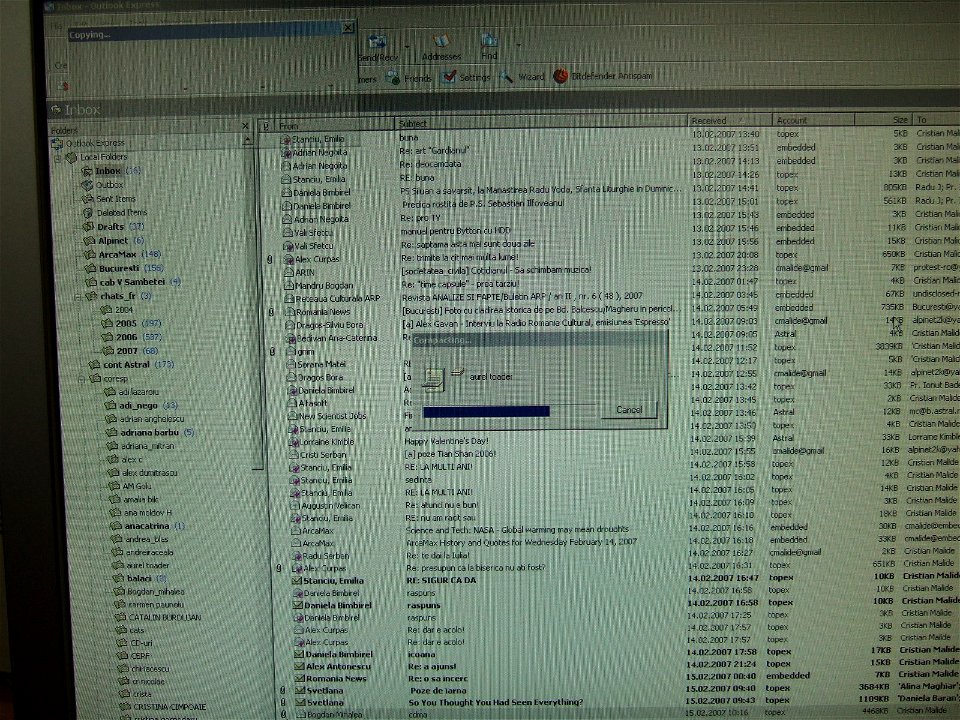This screenshot has width=960, height=720.
Task: Click the Compacting progress bar
Action: 509,411
